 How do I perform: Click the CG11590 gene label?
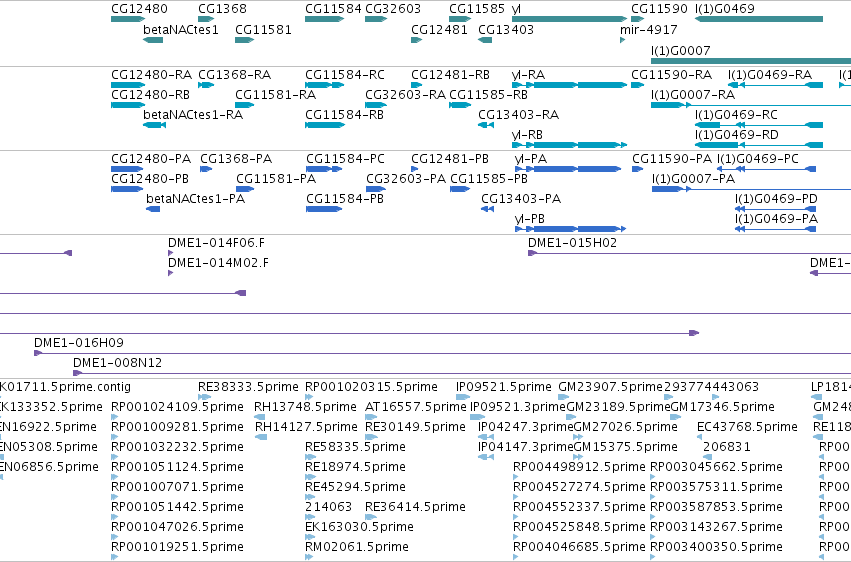pyautogui.click(x=659, y=9)
